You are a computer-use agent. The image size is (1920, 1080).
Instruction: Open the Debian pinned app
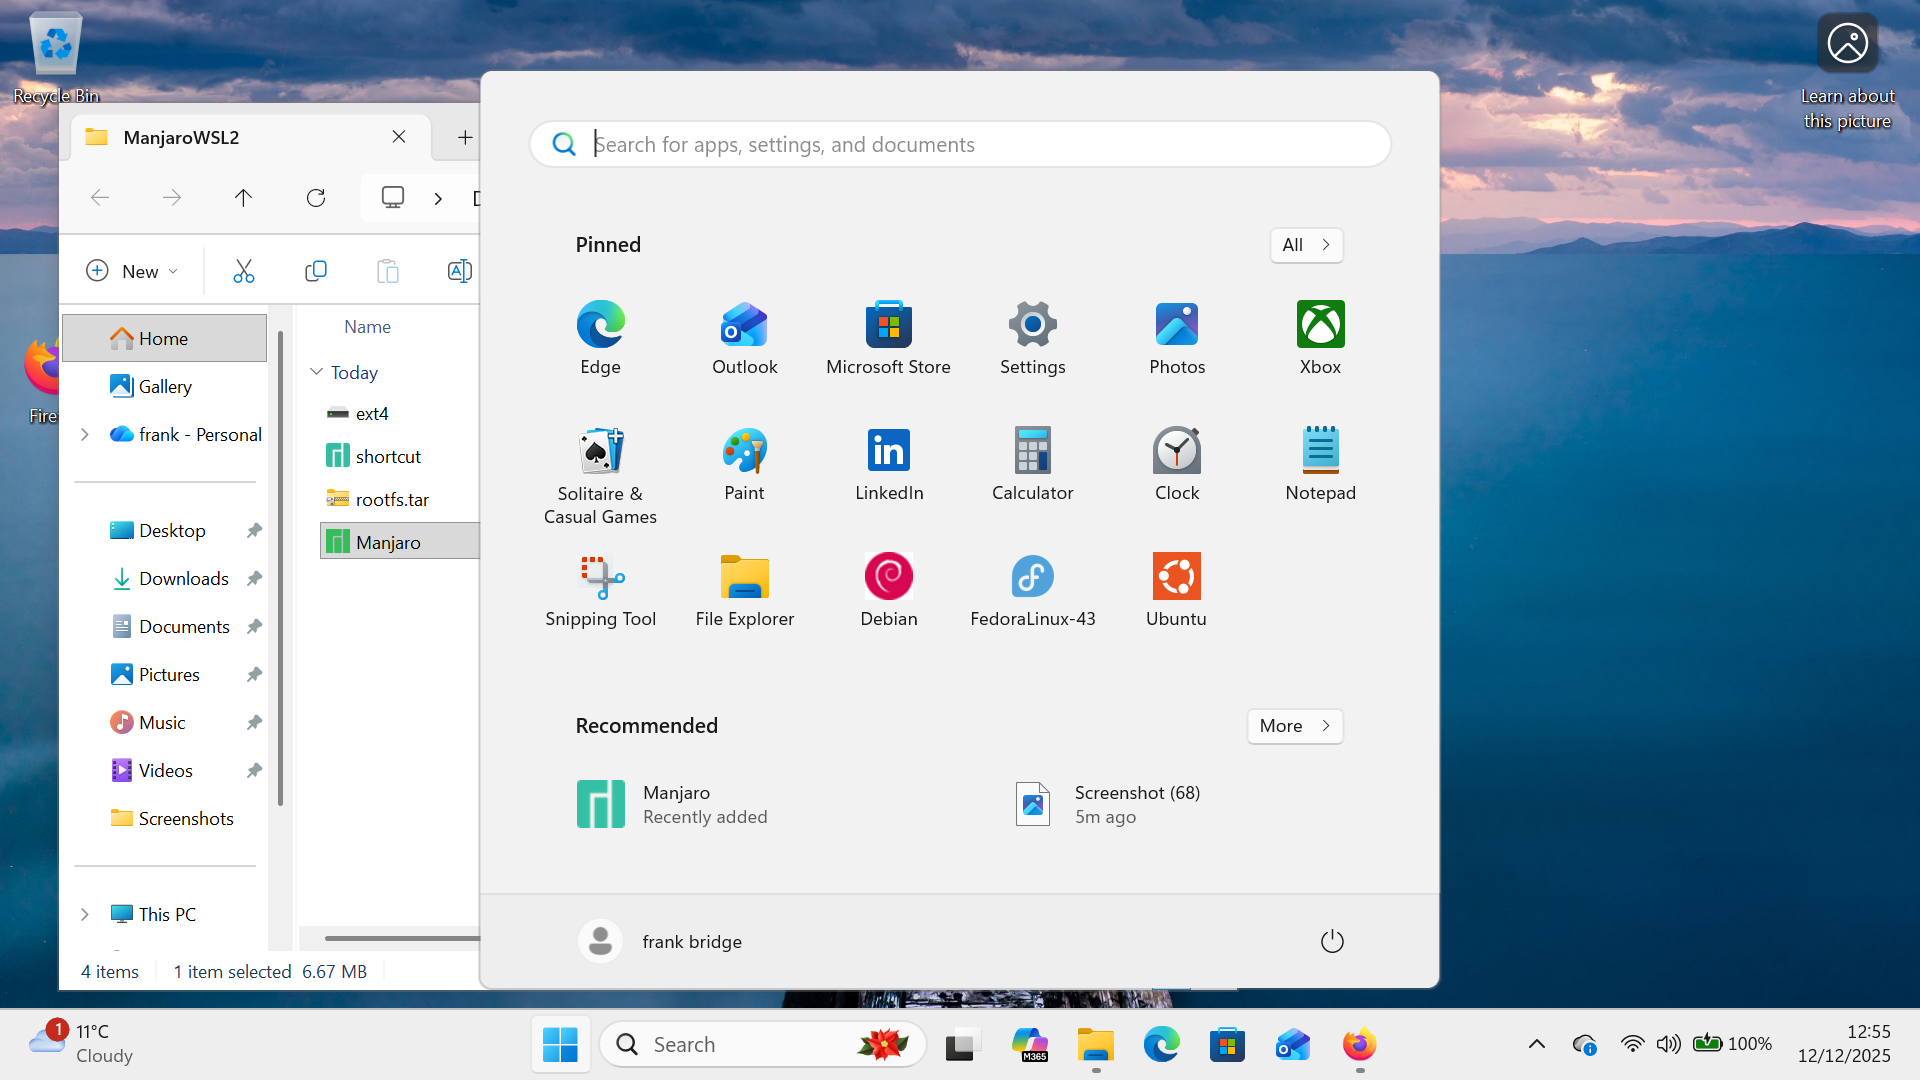[888, 590]
